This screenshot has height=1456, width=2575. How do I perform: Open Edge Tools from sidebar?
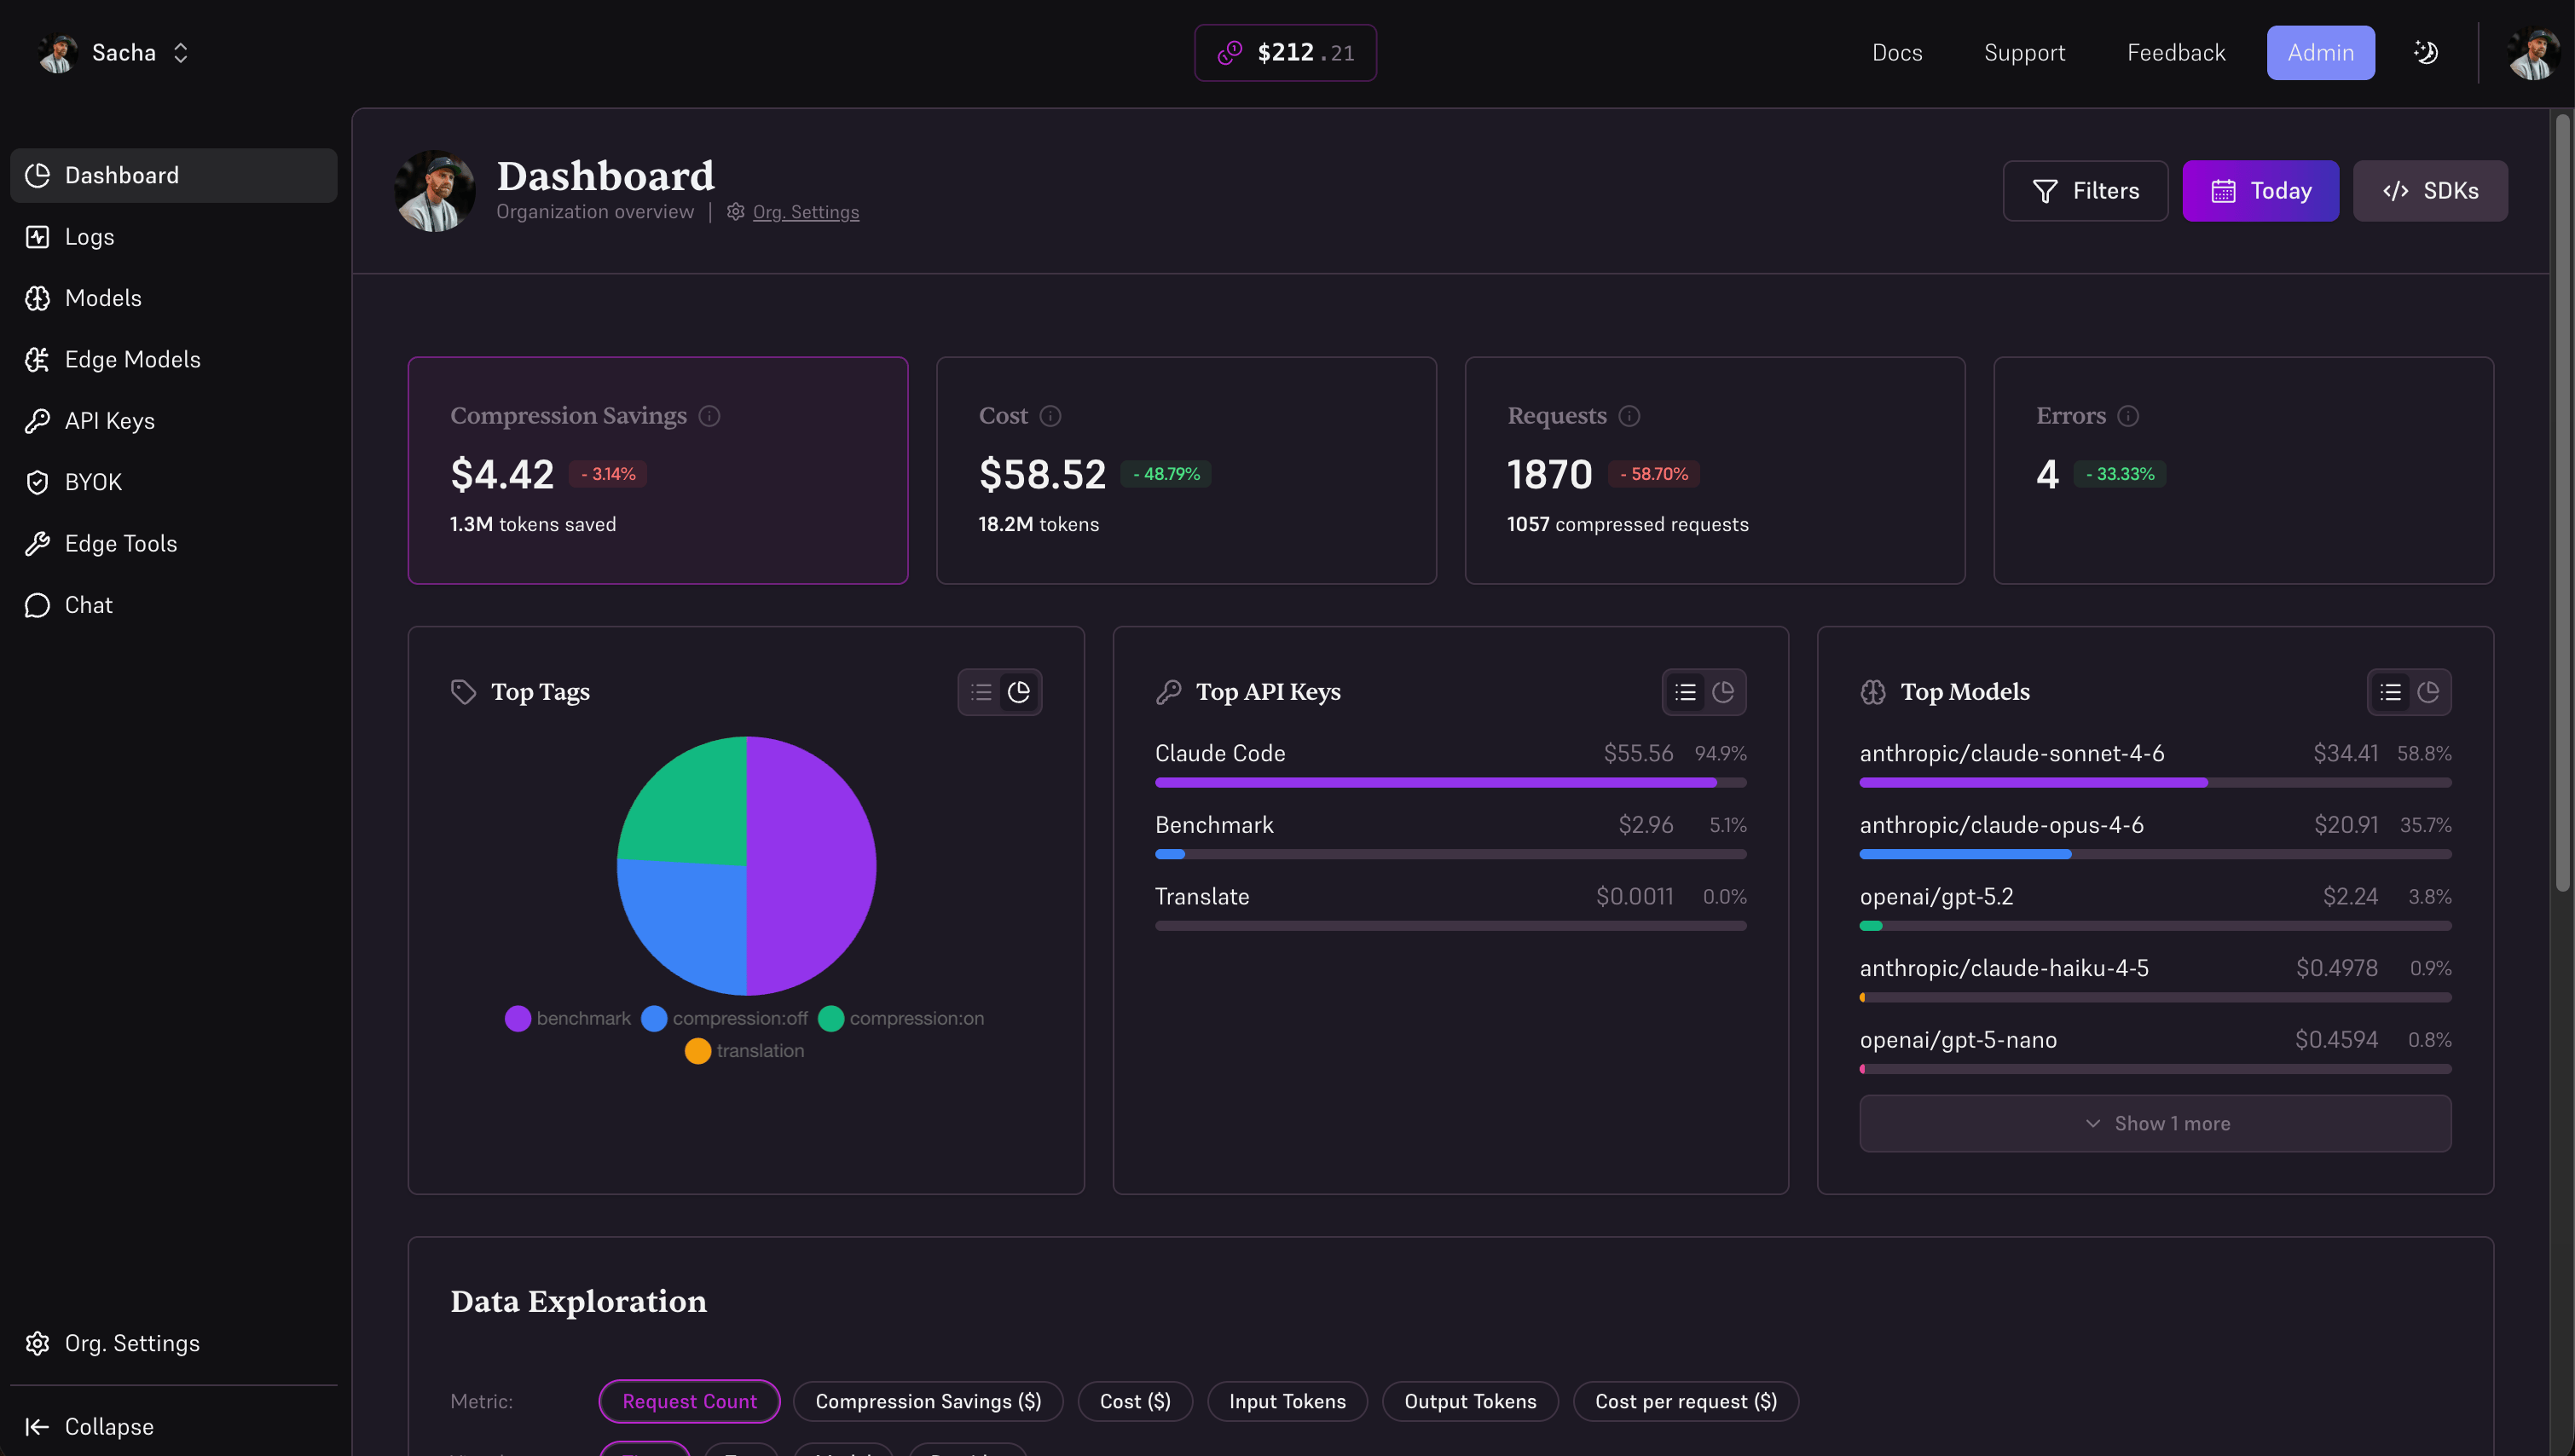click(x=173, y=544)
